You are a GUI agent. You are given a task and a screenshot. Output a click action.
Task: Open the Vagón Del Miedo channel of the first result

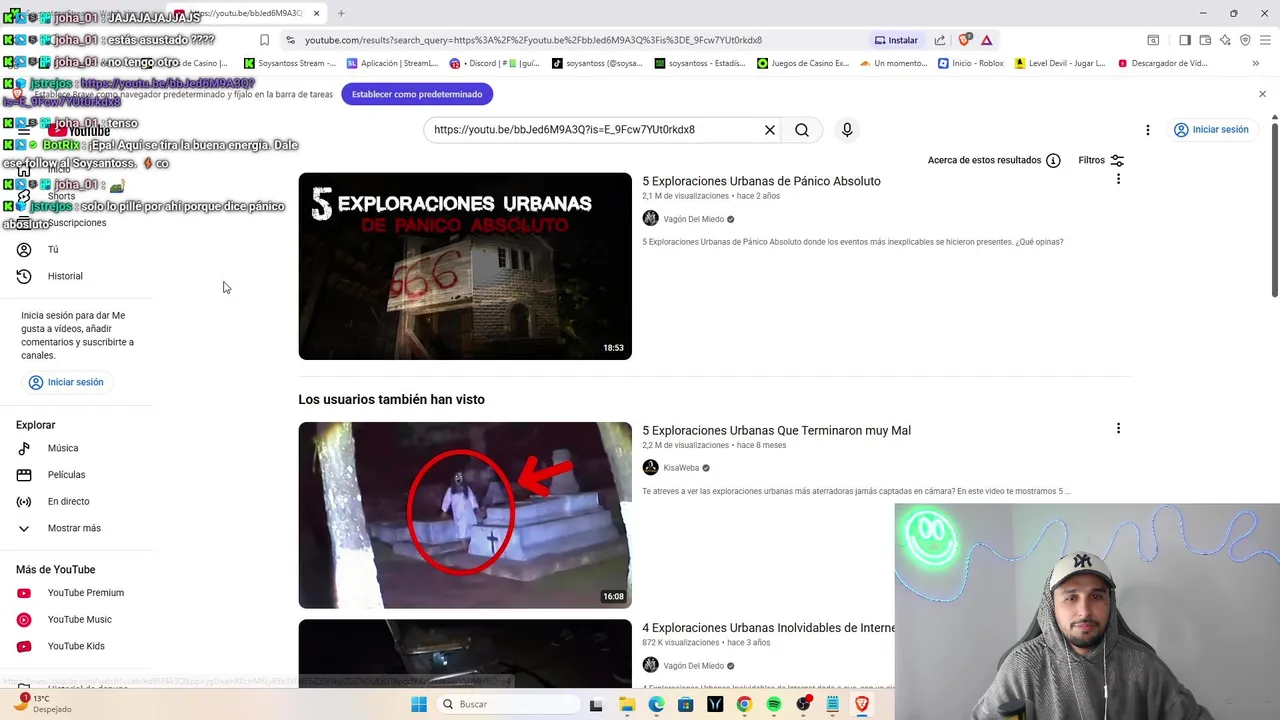[x=693, y=219]
